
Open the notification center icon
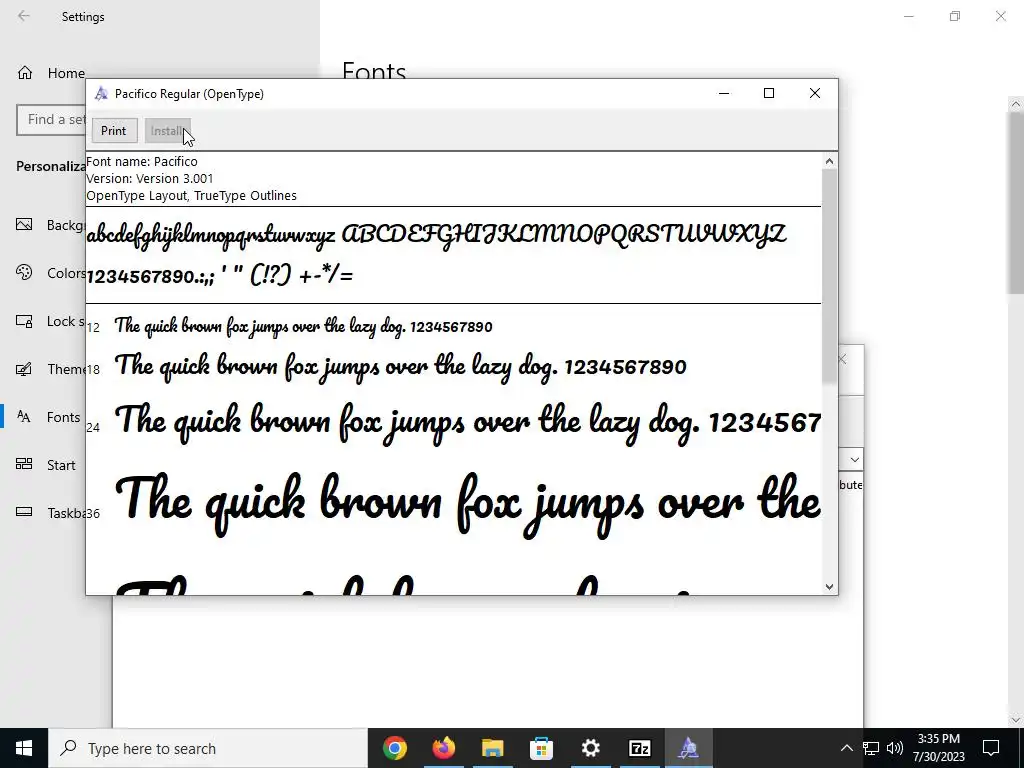pos(991,748)
